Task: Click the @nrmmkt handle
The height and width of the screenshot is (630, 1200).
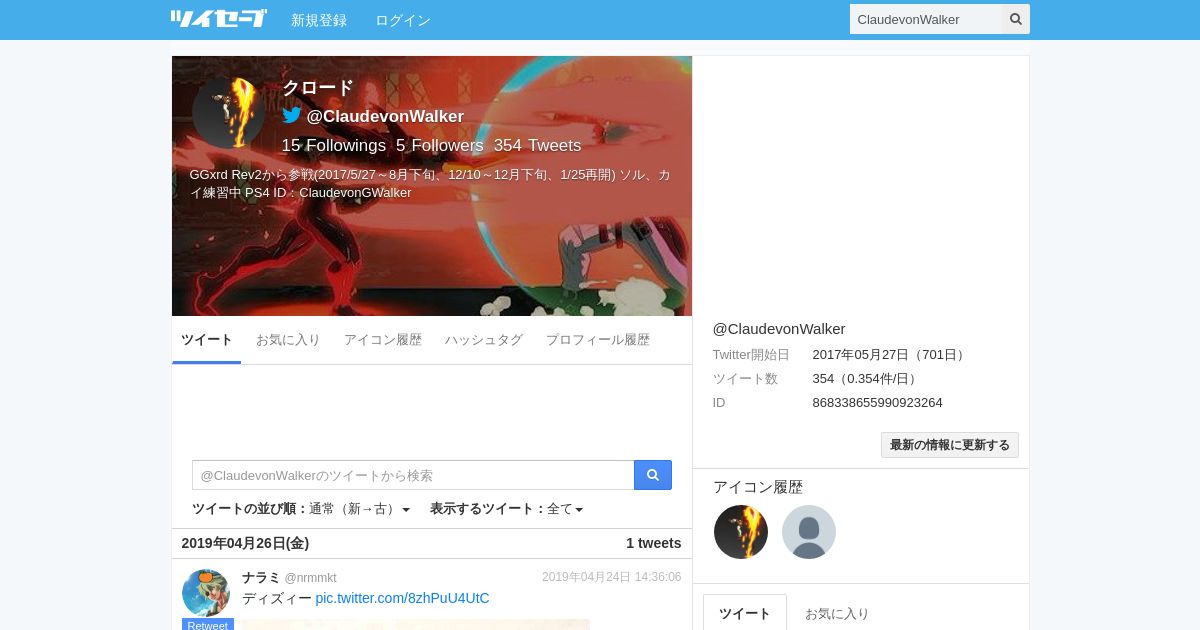Action: pyautogui.click(x=310, y=578)
